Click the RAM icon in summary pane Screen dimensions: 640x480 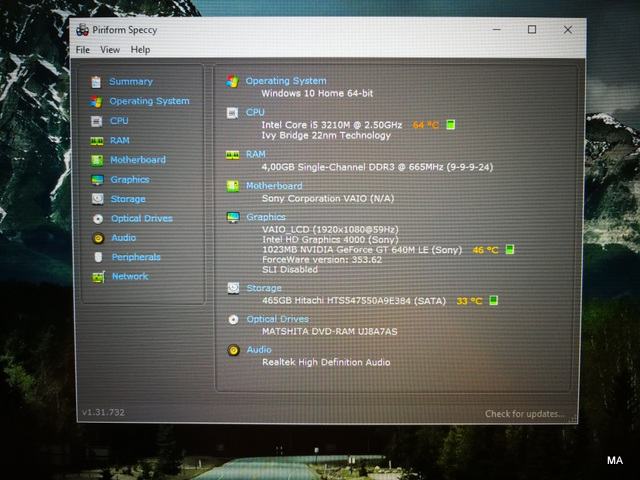click(233, 155)
